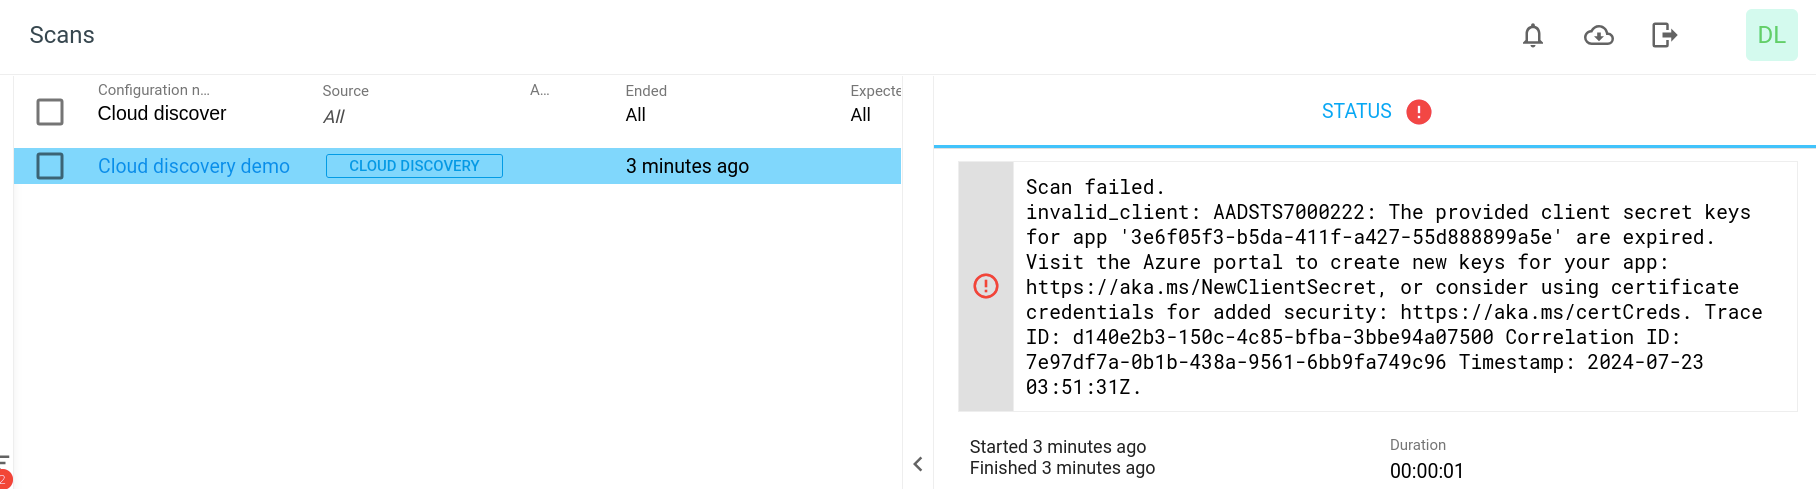Open the Cloud discovery demo scan link
1816x489 pixels.
point(194,166)
